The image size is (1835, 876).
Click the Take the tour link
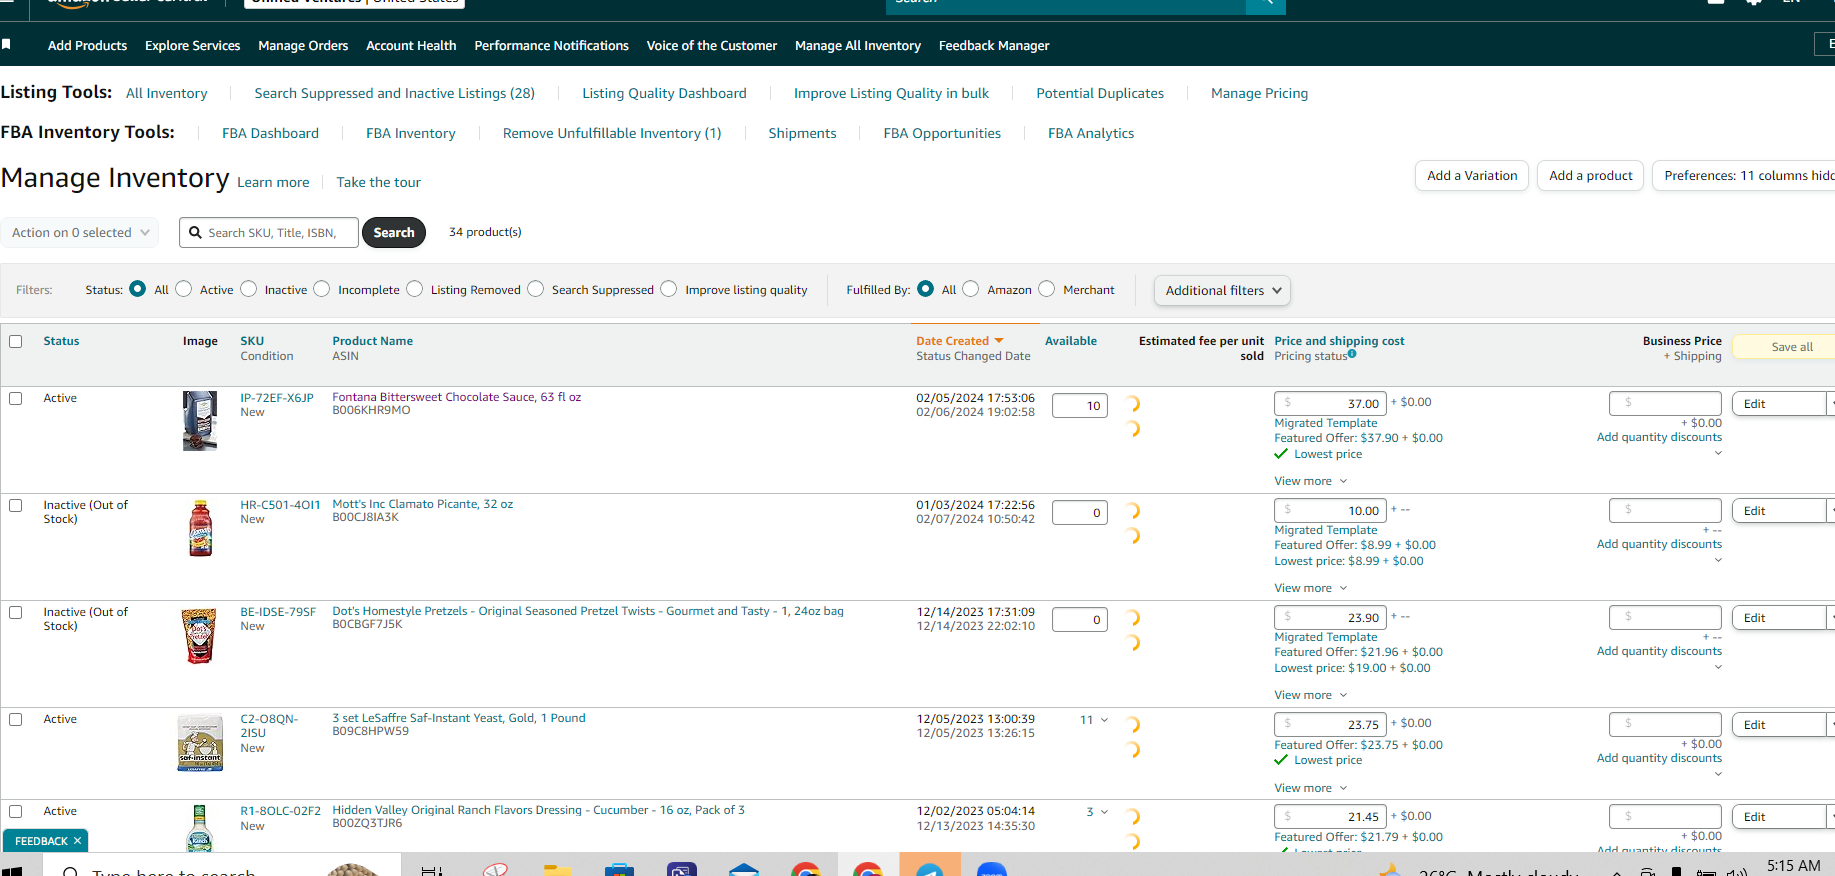click(x=378, y=182)
